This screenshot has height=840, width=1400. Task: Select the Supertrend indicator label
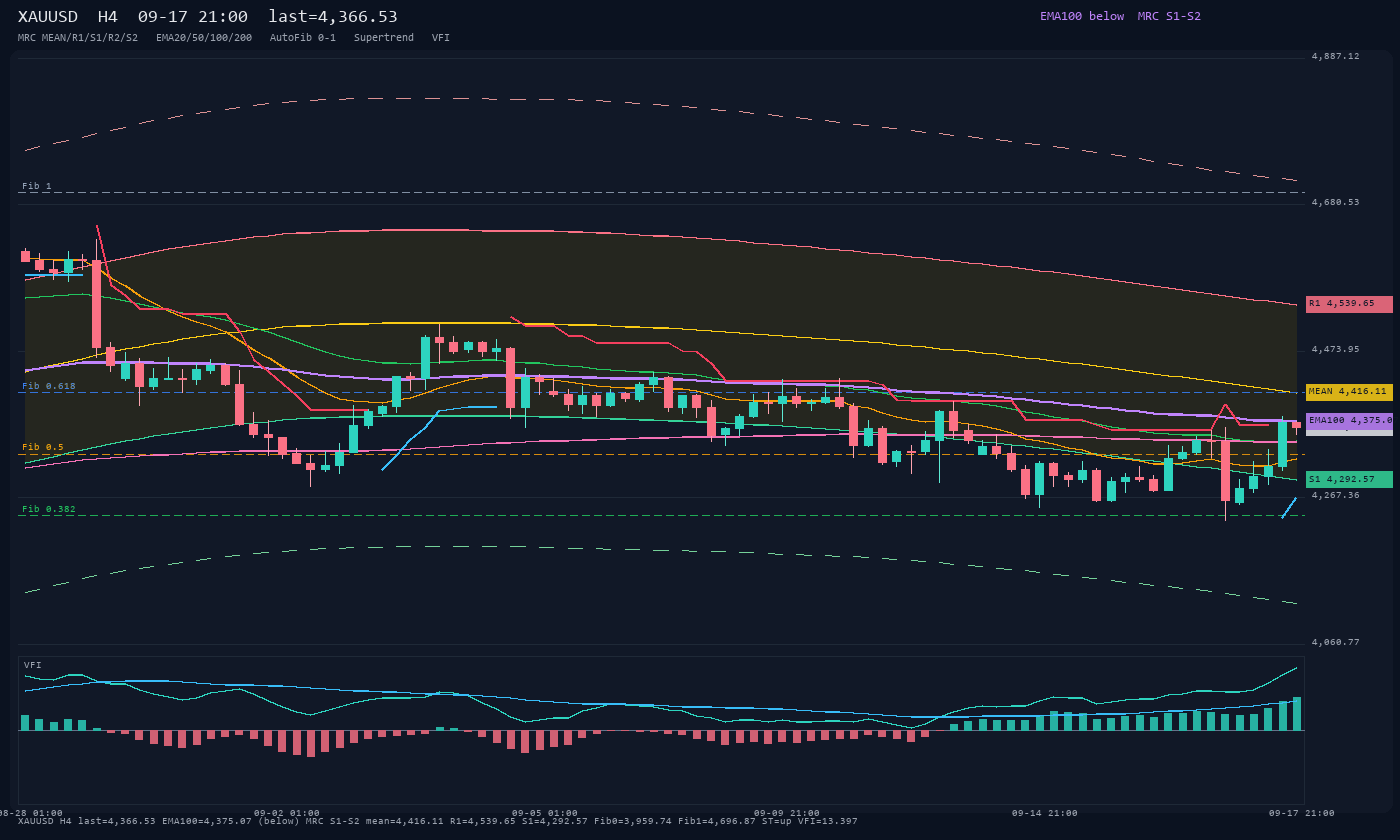point(384,38)
